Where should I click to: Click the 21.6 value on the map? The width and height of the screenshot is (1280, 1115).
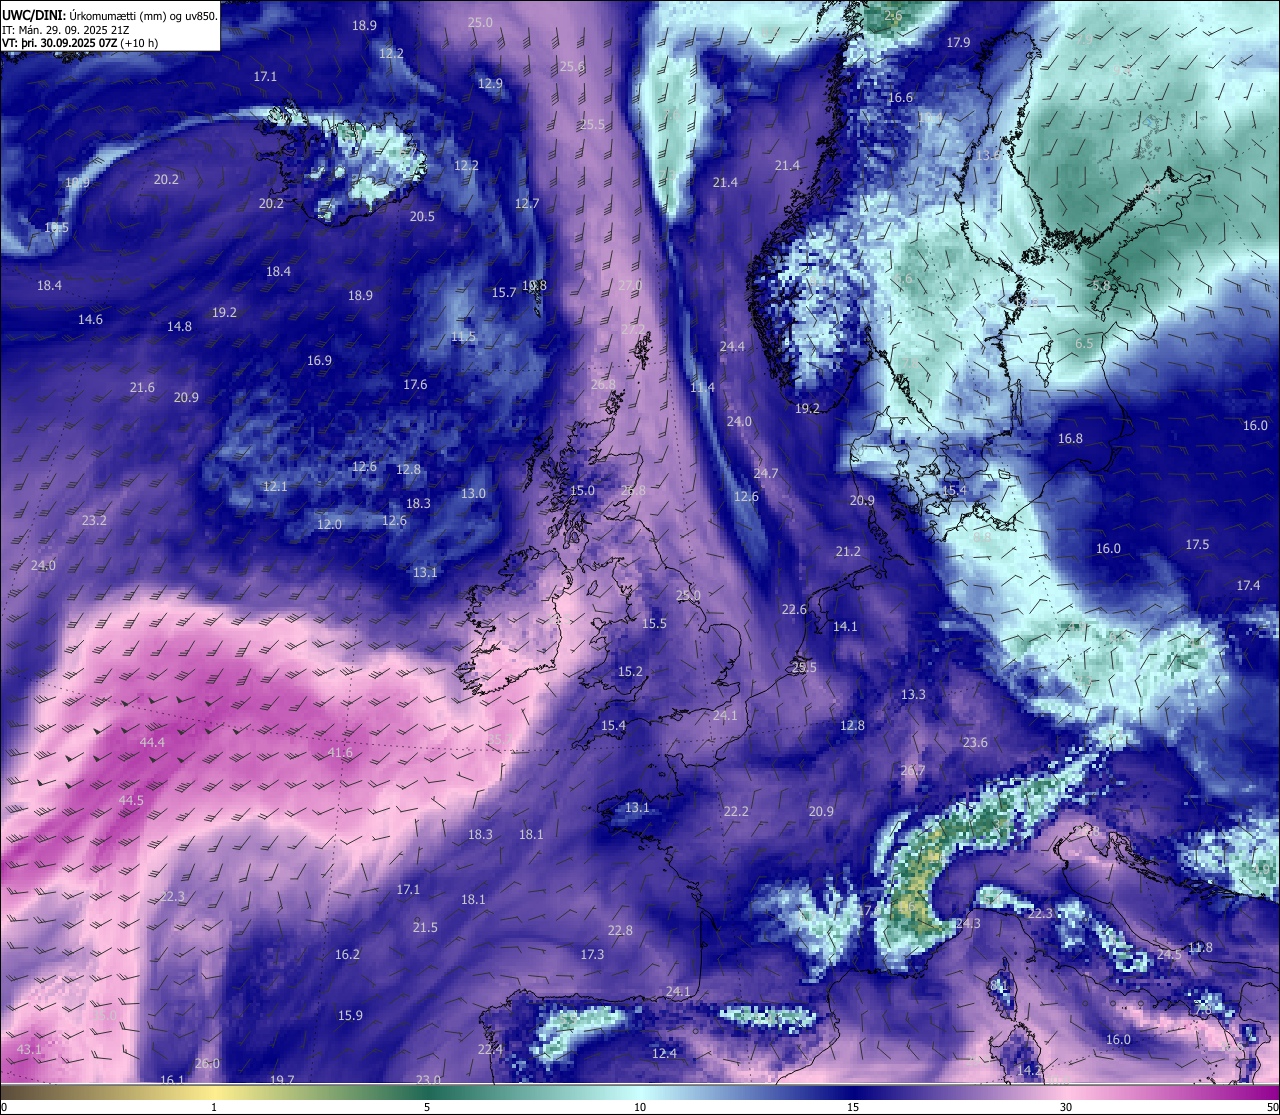tap(142, 387)
